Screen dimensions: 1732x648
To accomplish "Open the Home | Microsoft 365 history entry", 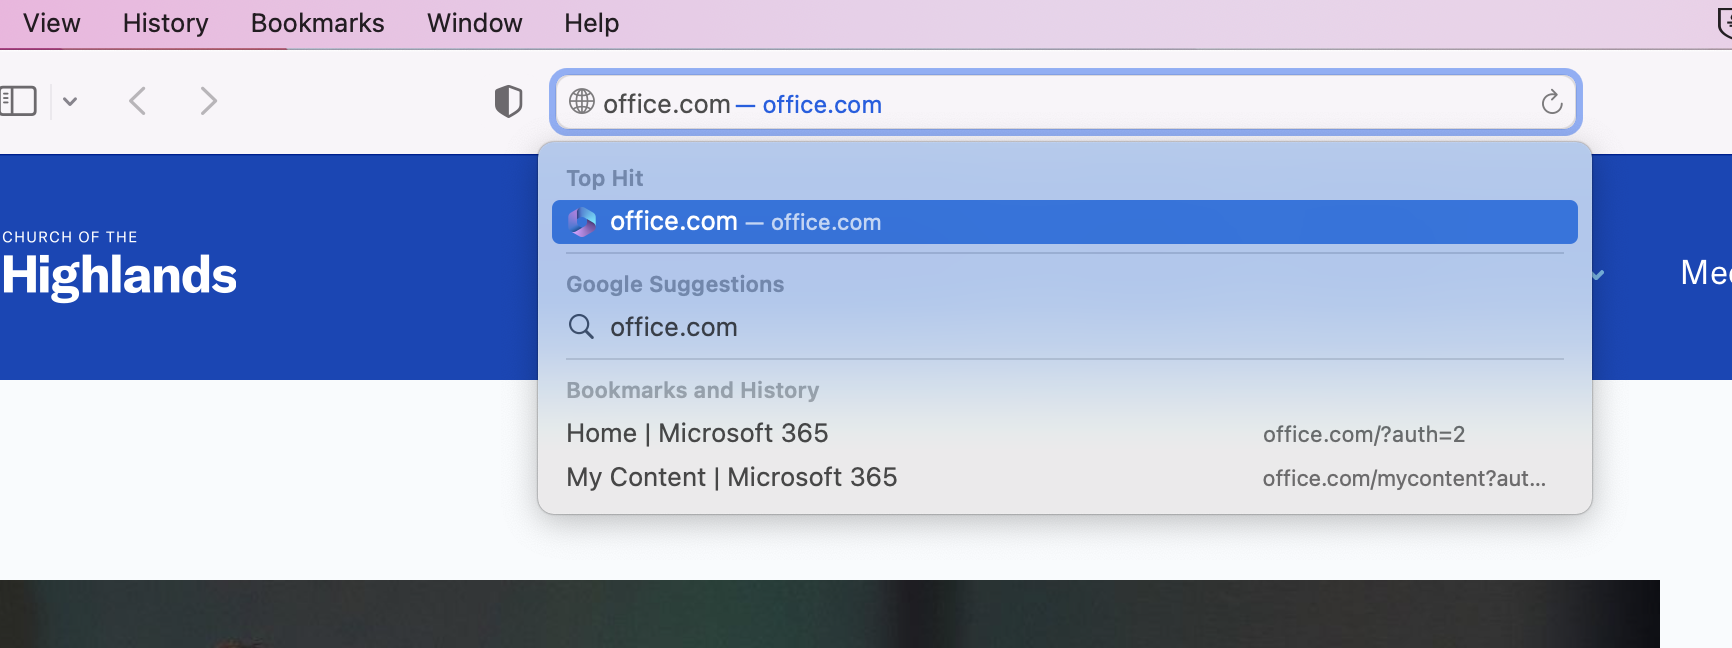I will coord(697,433).
